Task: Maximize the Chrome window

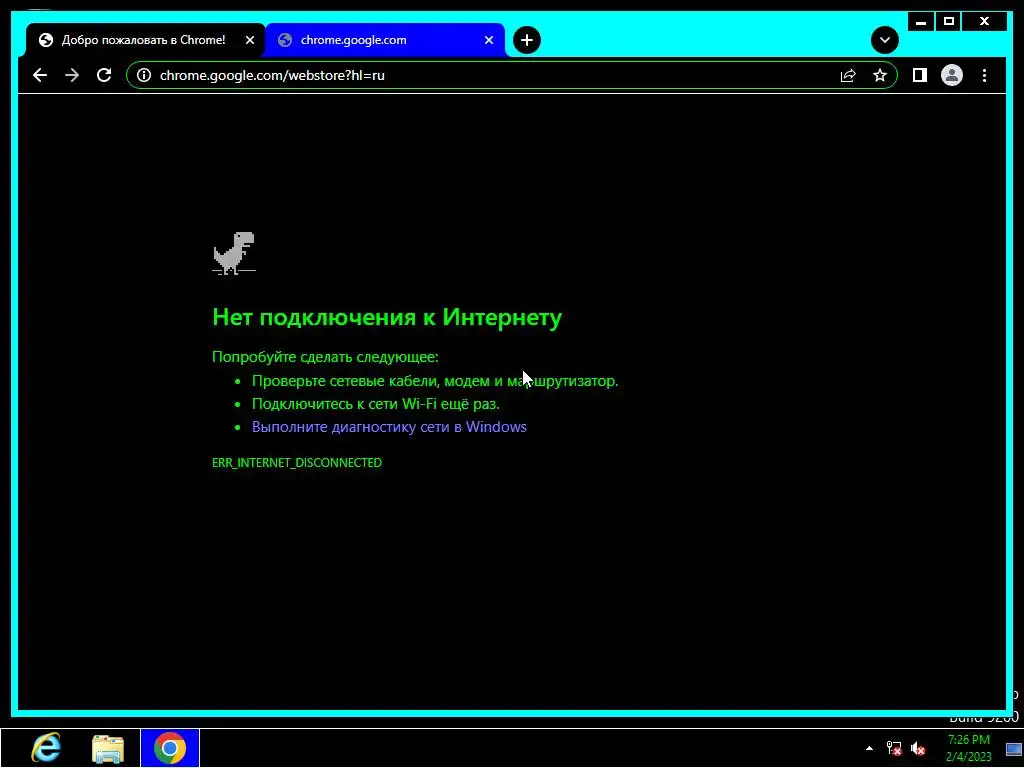Action: 949,22
